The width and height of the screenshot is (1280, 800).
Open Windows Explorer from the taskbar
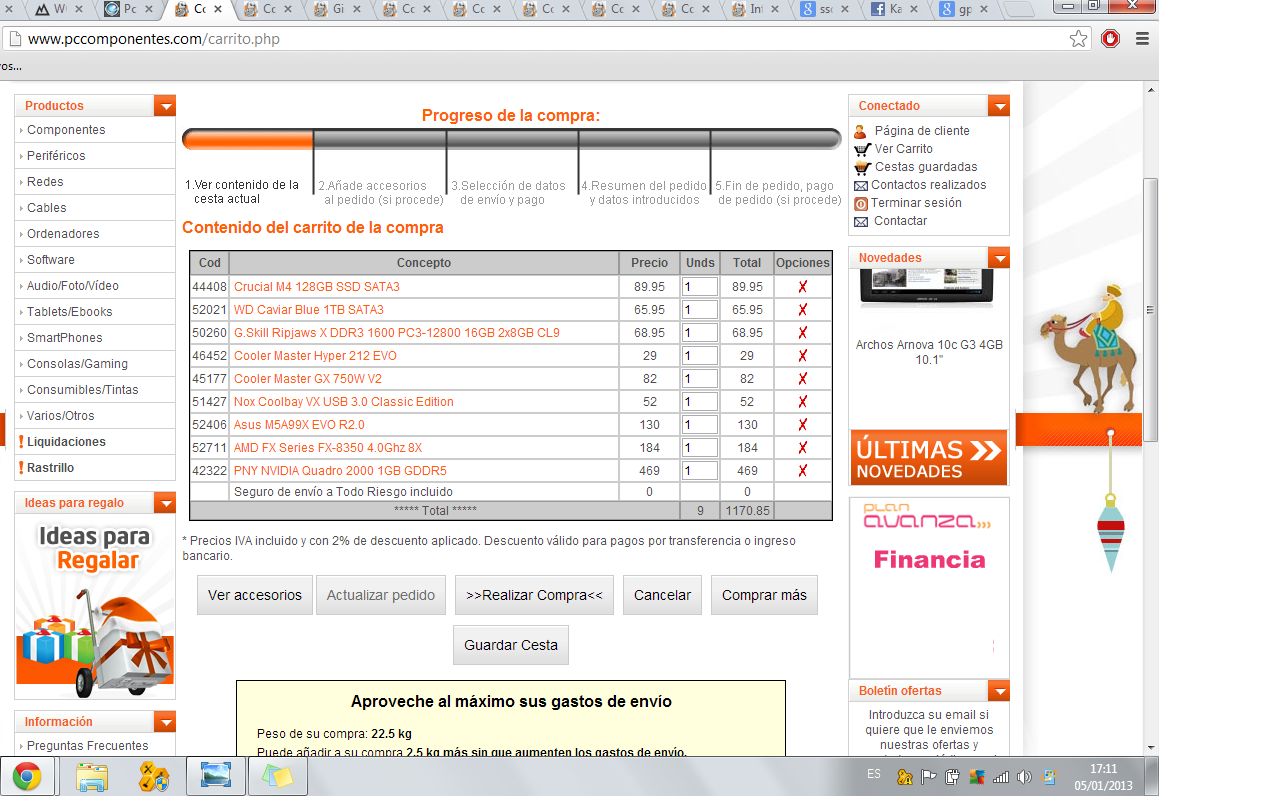click(91, 777)
